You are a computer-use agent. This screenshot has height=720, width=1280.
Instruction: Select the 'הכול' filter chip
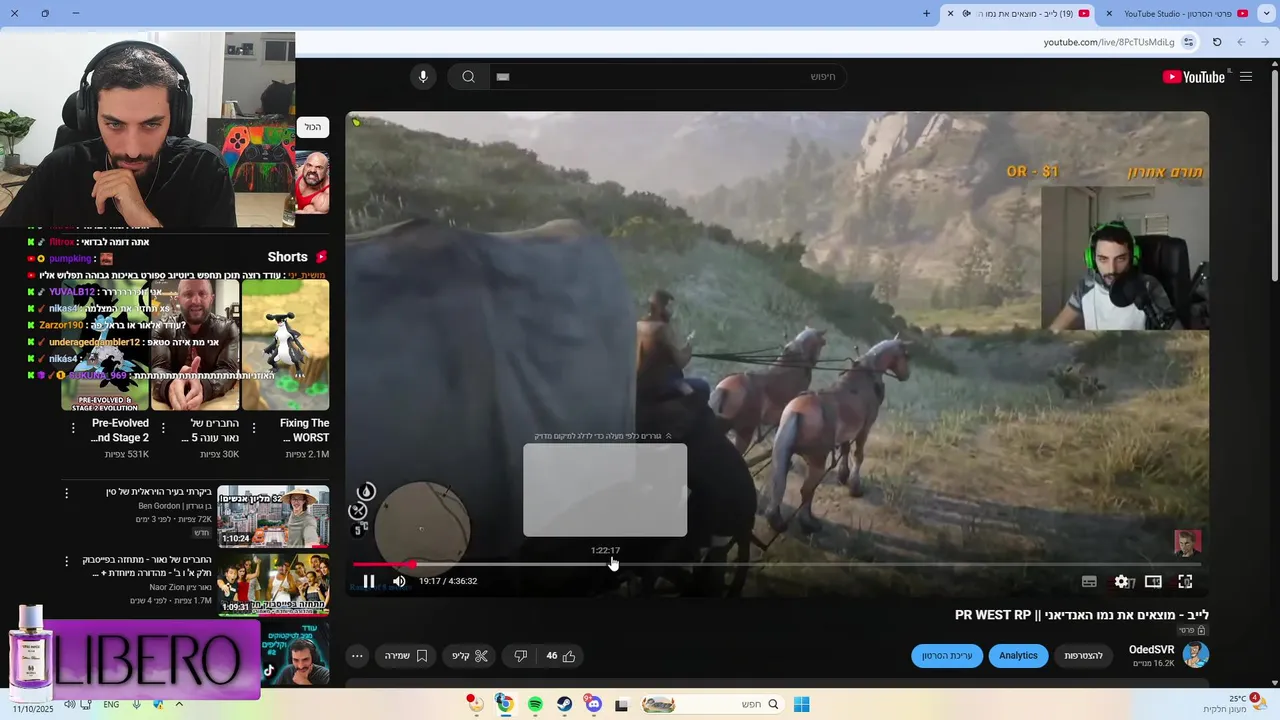[313, 127]
